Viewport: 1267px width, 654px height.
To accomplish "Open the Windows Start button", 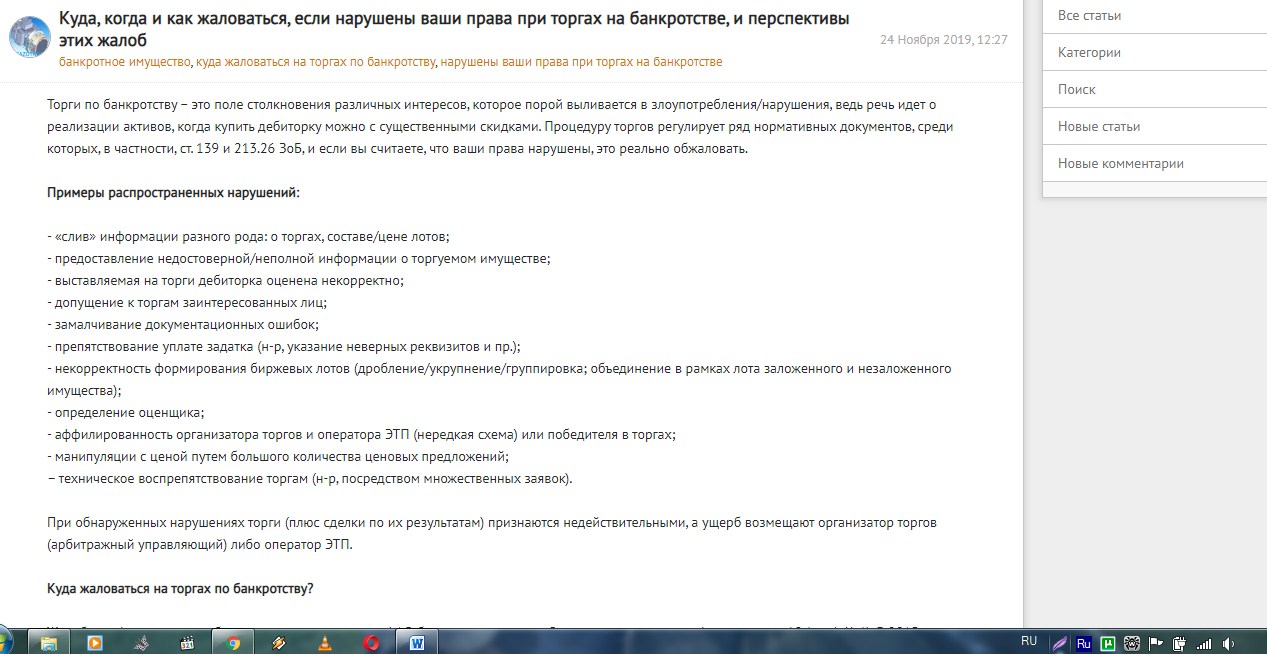I will point(4,643).
